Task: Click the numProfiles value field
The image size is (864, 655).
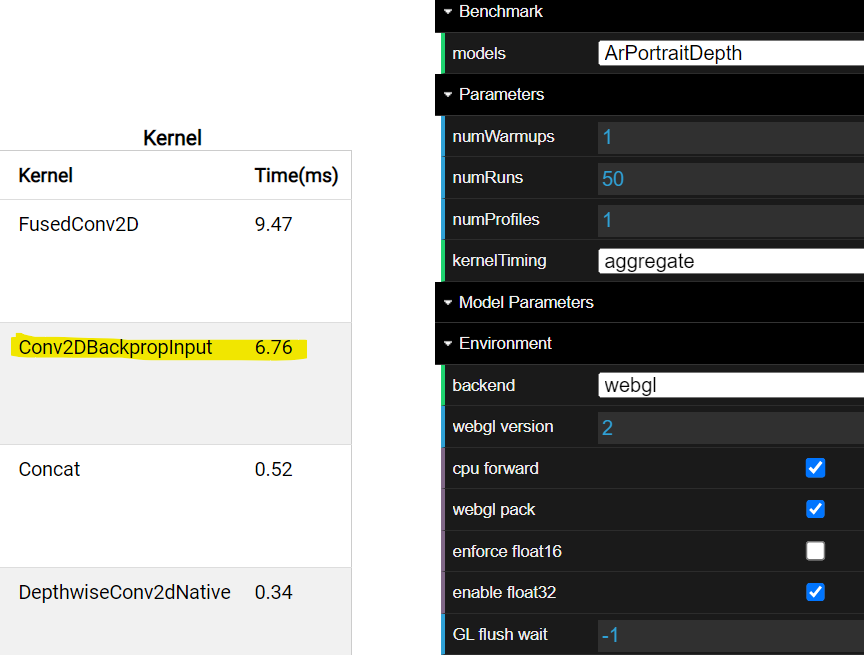Action: [731, 220]
